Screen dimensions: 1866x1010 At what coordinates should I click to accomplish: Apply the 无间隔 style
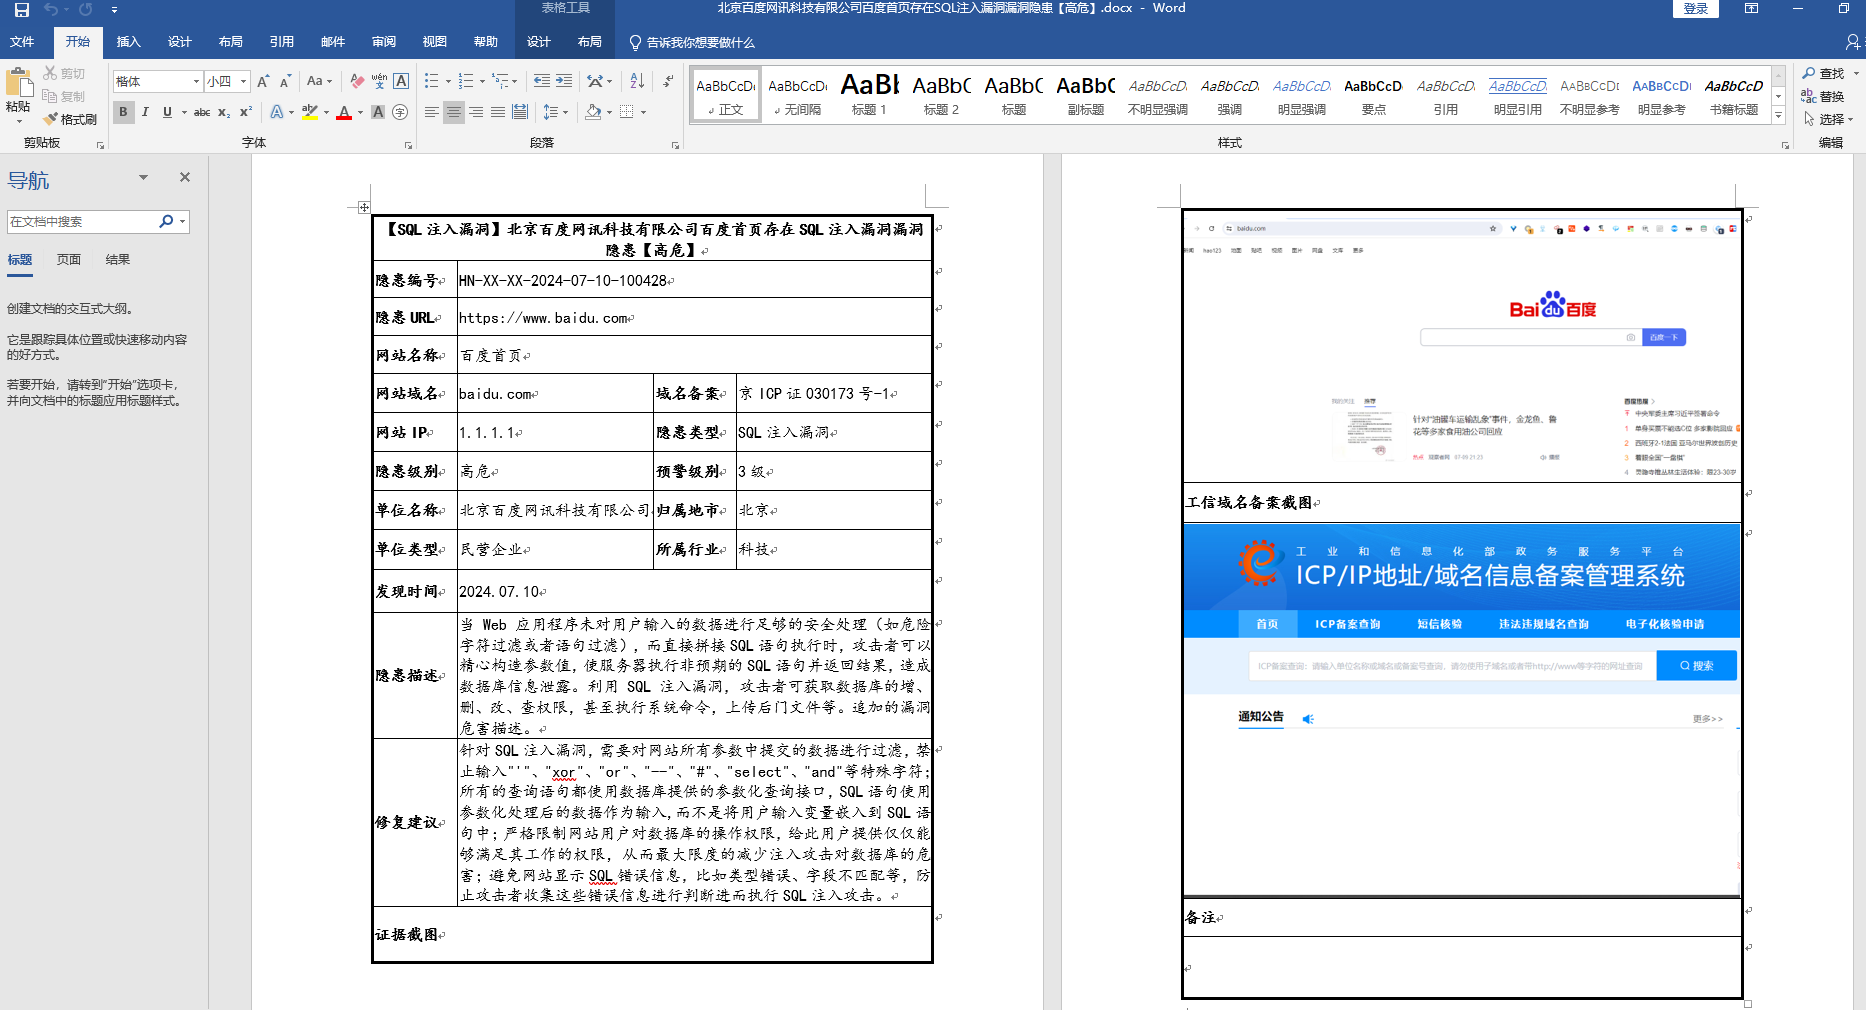pos(797,95)
